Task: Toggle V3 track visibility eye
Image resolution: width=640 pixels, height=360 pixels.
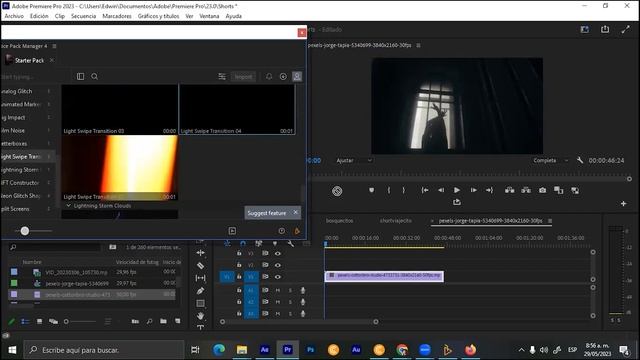Action: 278,253
